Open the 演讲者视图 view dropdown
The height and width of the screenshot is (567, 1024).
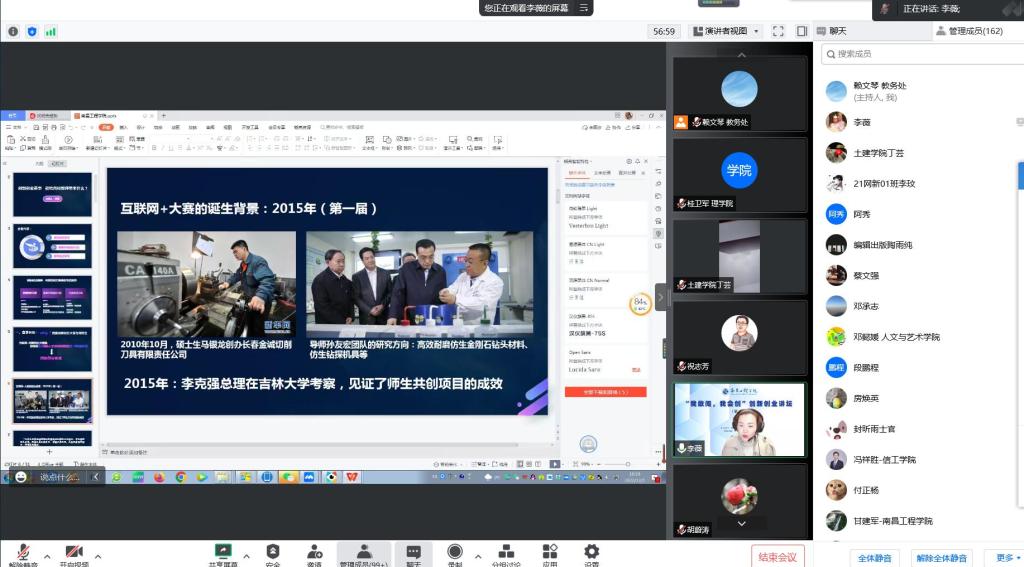726,31
